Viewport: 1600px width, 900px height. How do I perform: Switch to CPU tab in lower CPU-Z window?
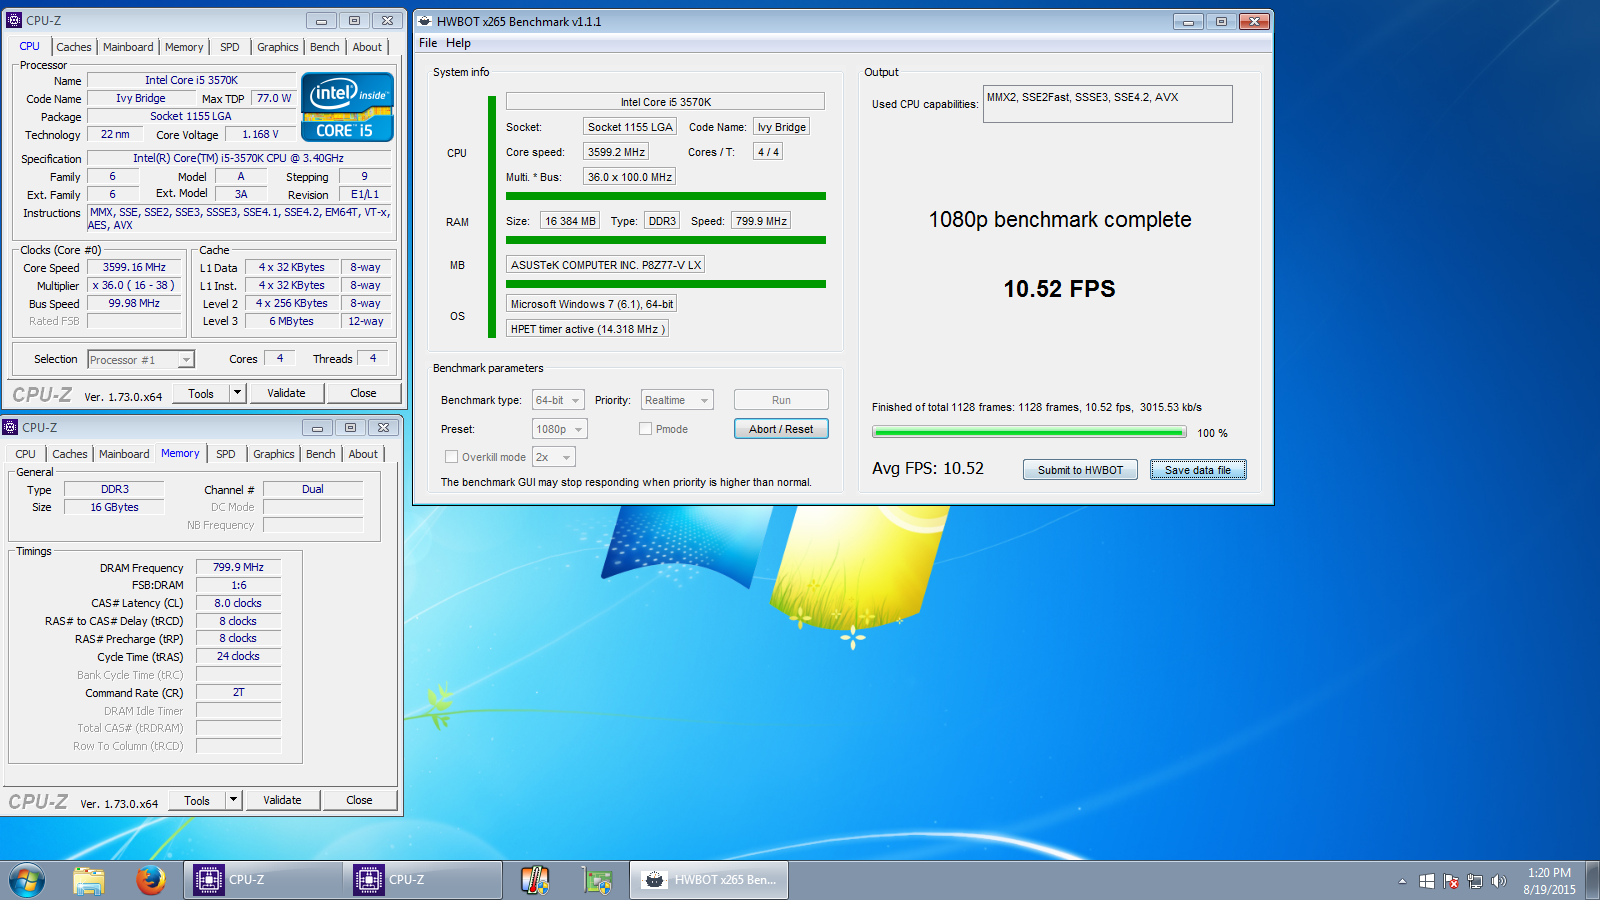26,454
